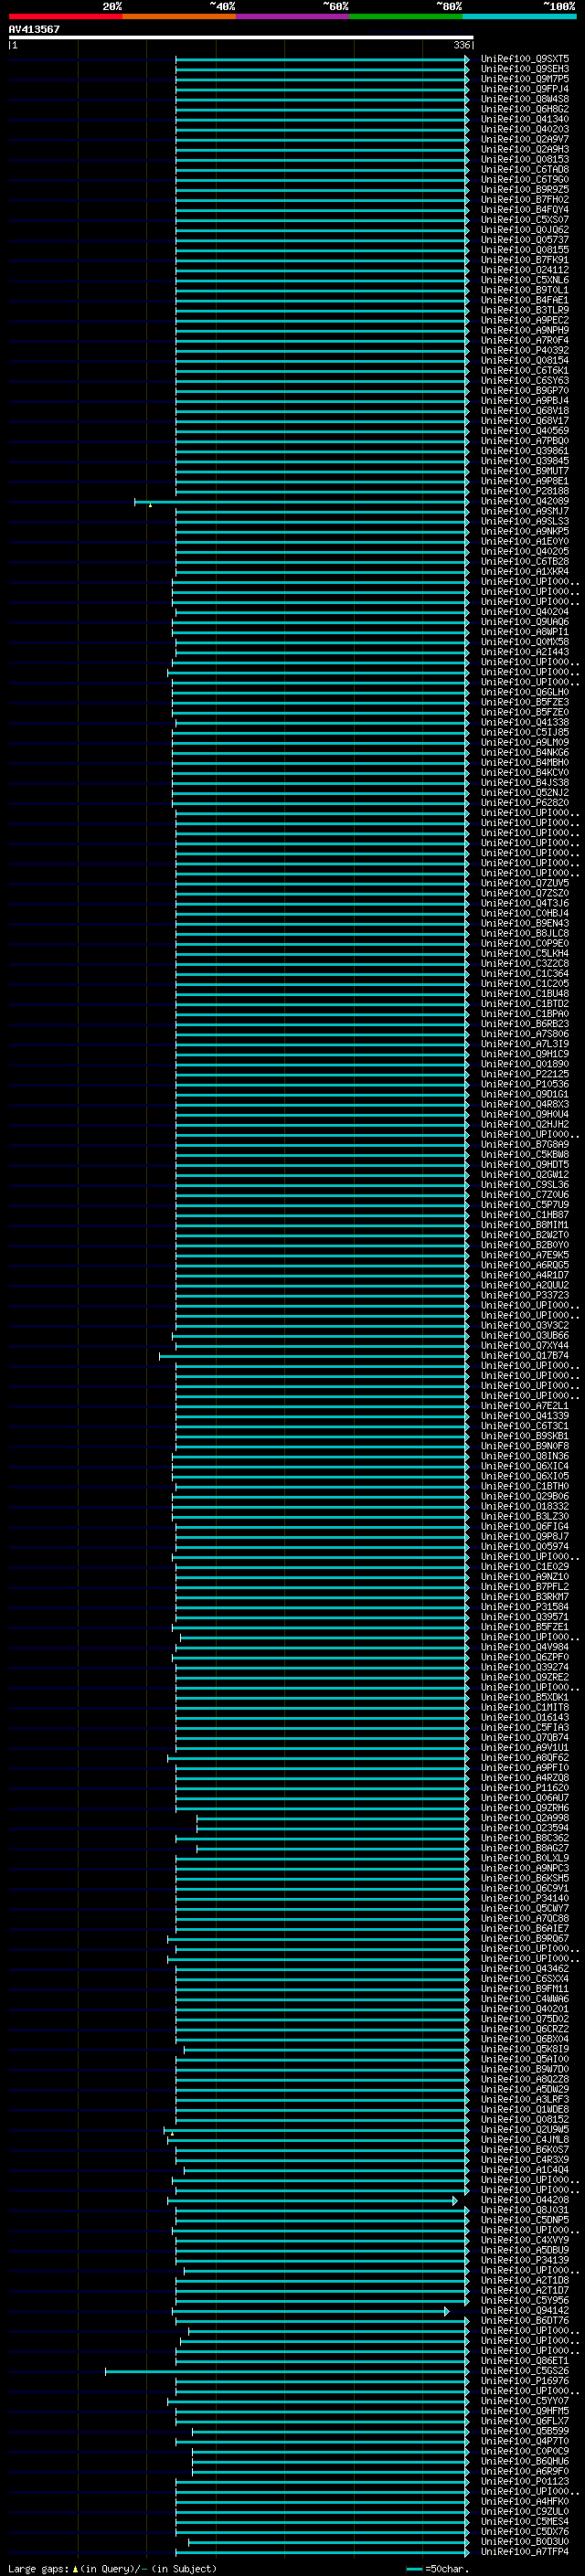Viewport: 585px width, 2576px height.
Task: Select the UniRef100_P16976 label
Action: point(524,2381)
